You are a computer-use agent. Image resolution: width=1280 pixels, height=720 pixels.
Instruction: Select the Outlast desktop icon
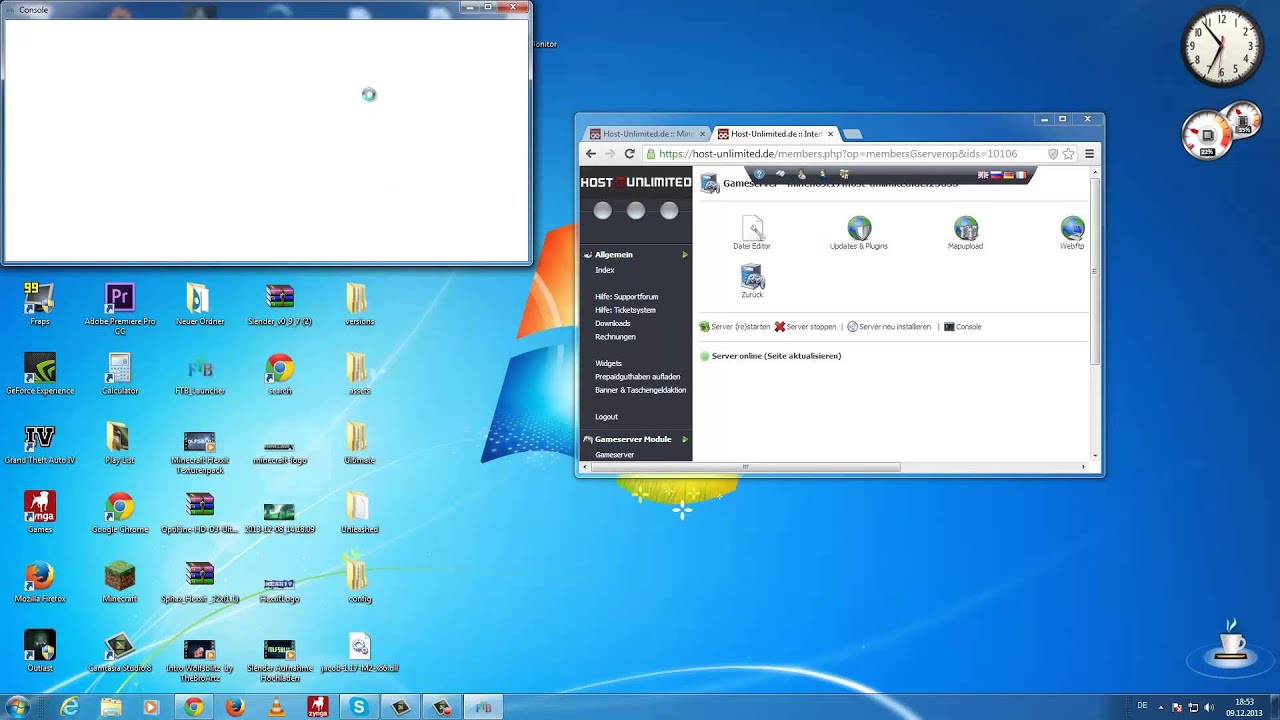(40, 650)
